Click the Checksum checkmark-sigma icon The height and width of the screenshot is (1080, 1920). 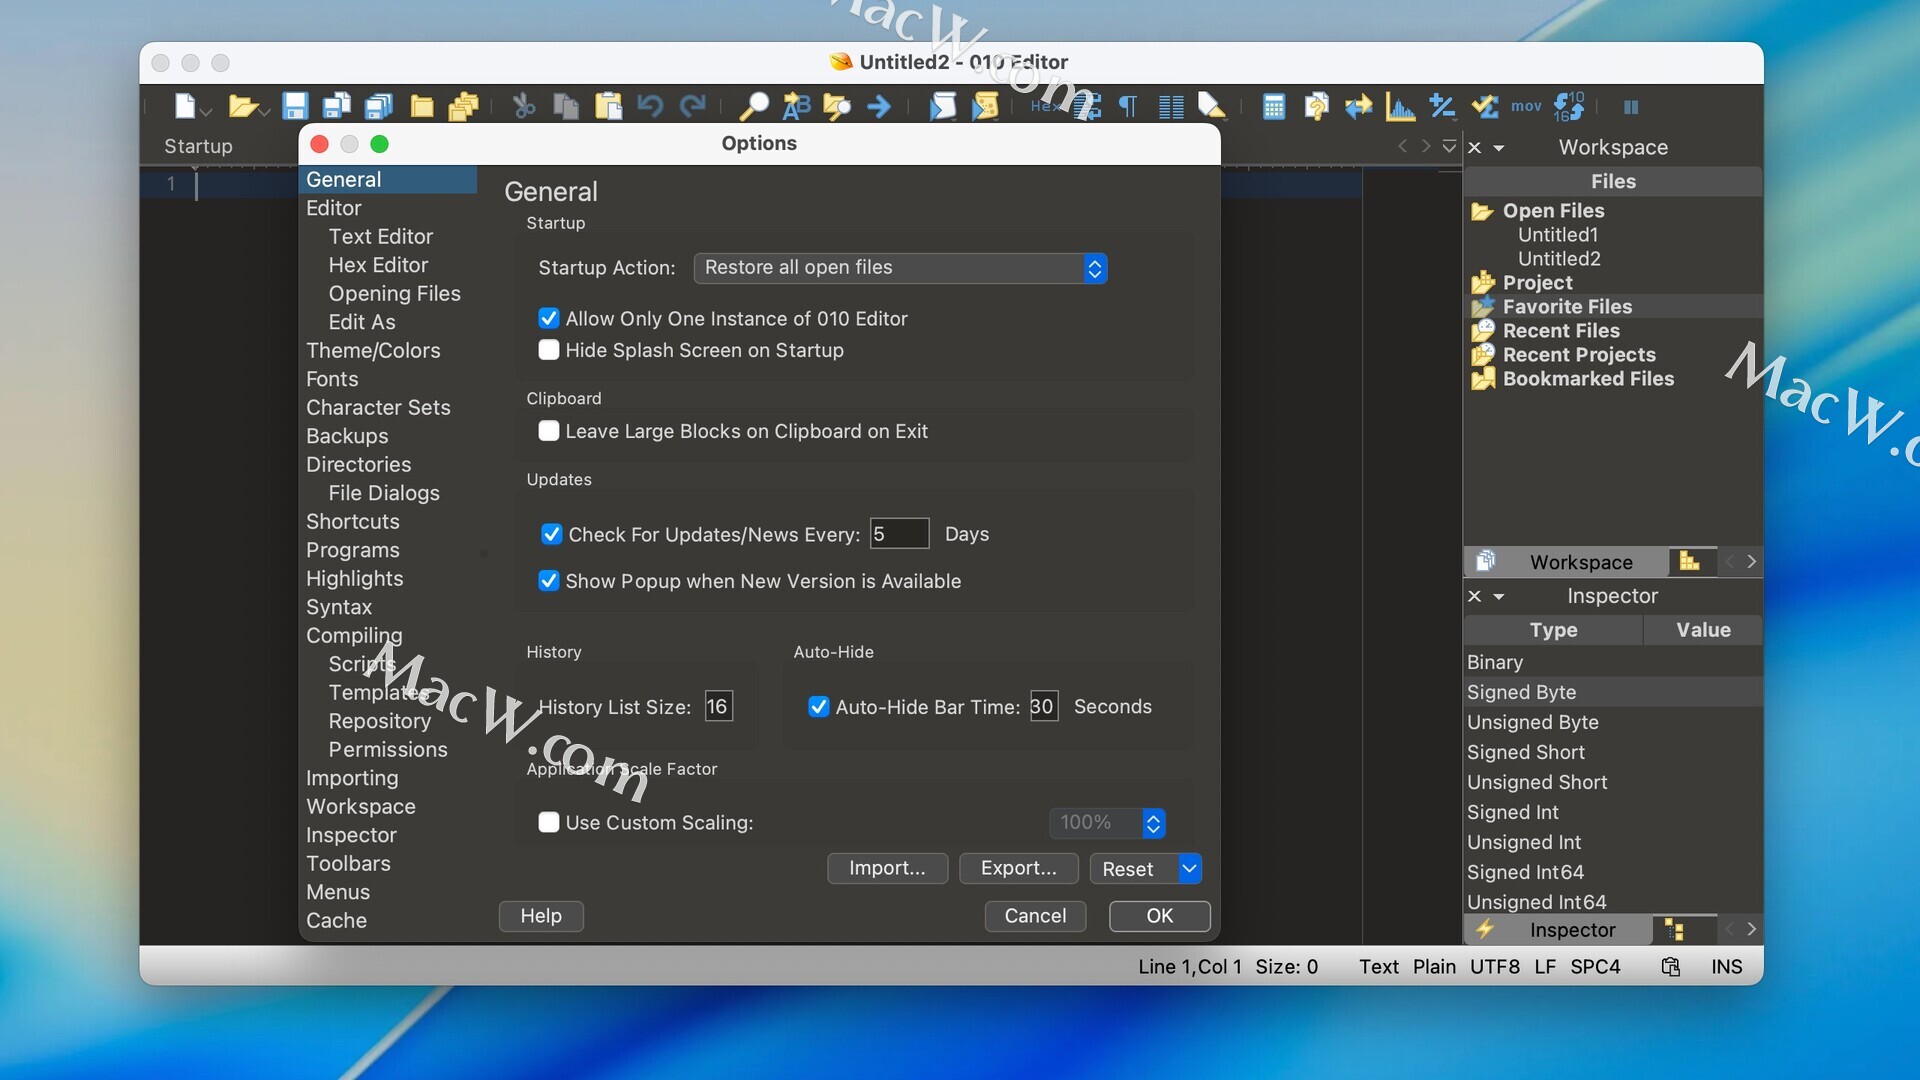(1485, 106)
